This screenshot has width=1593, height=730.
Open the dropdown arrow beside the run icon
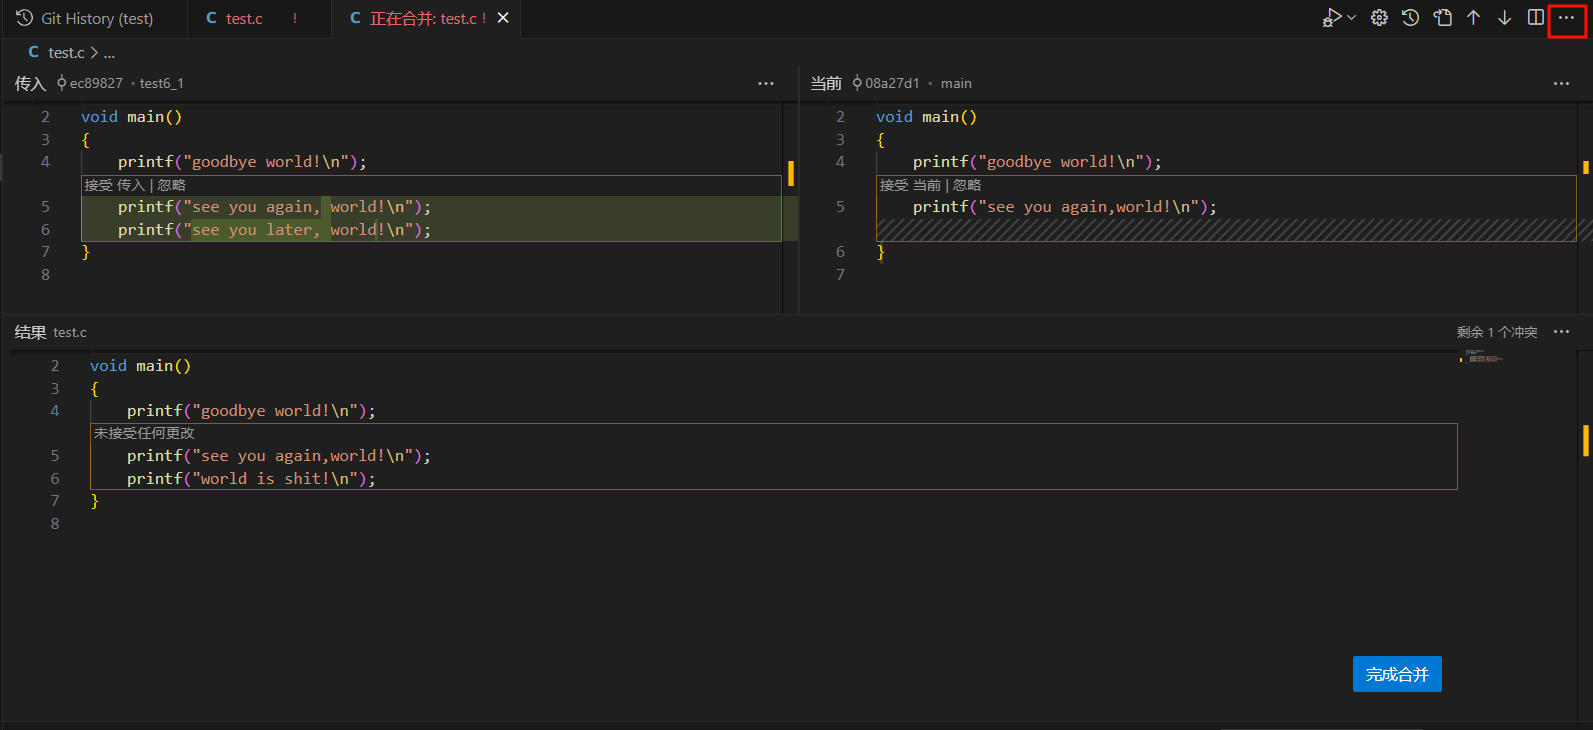click(x=1352, y=18)
